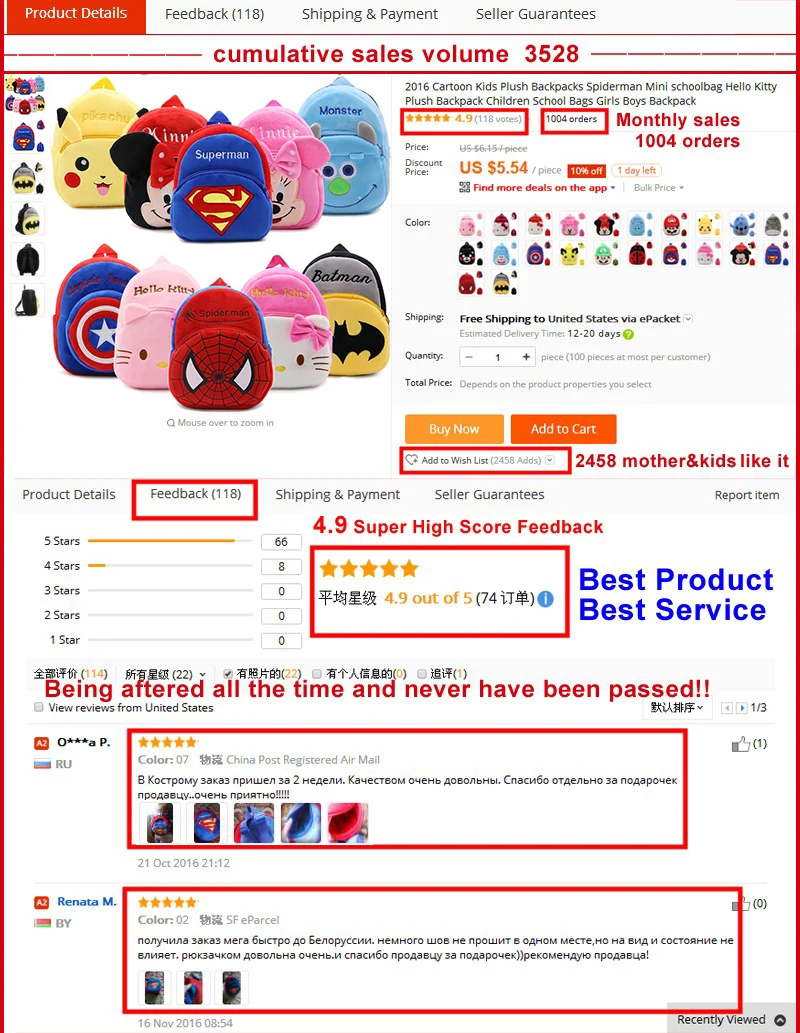Expand the shipping method dropdown for ePacket

pos(688,319)
